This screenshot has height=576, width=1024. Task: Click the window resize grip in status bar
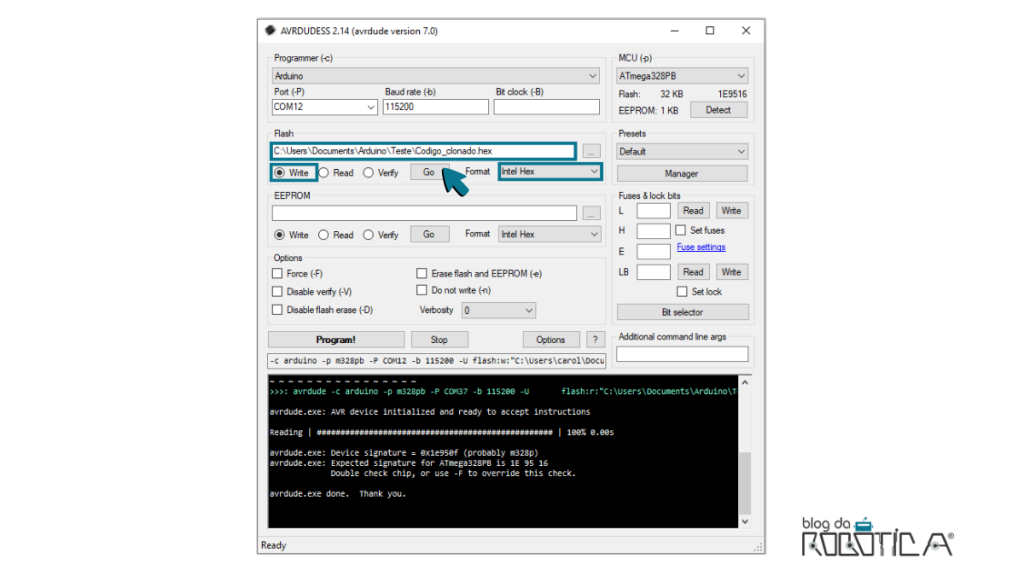(x=758, y=547)
